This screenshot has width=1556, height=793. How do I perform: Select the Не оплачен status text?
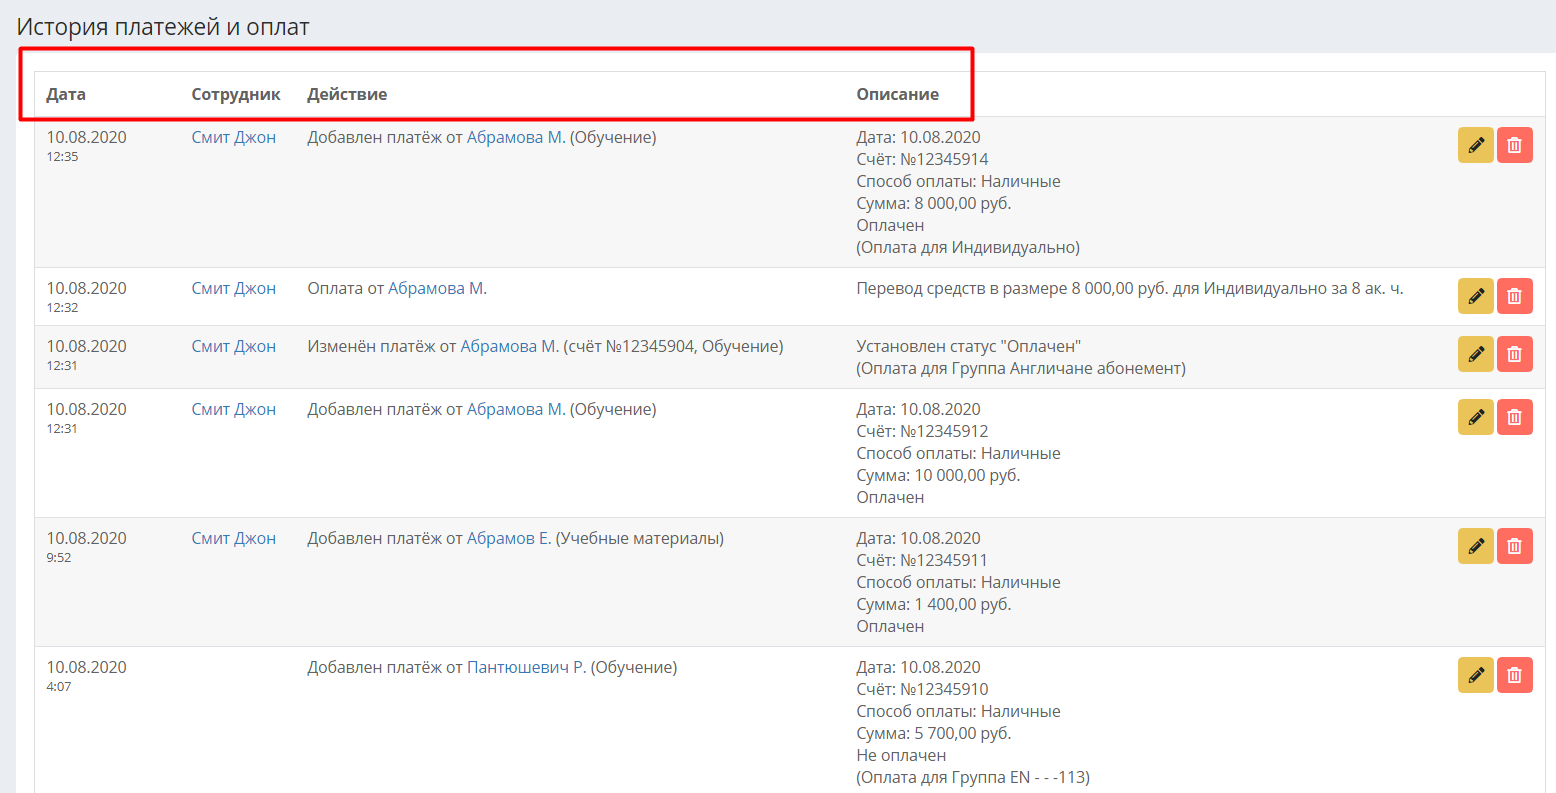[901, 756]
